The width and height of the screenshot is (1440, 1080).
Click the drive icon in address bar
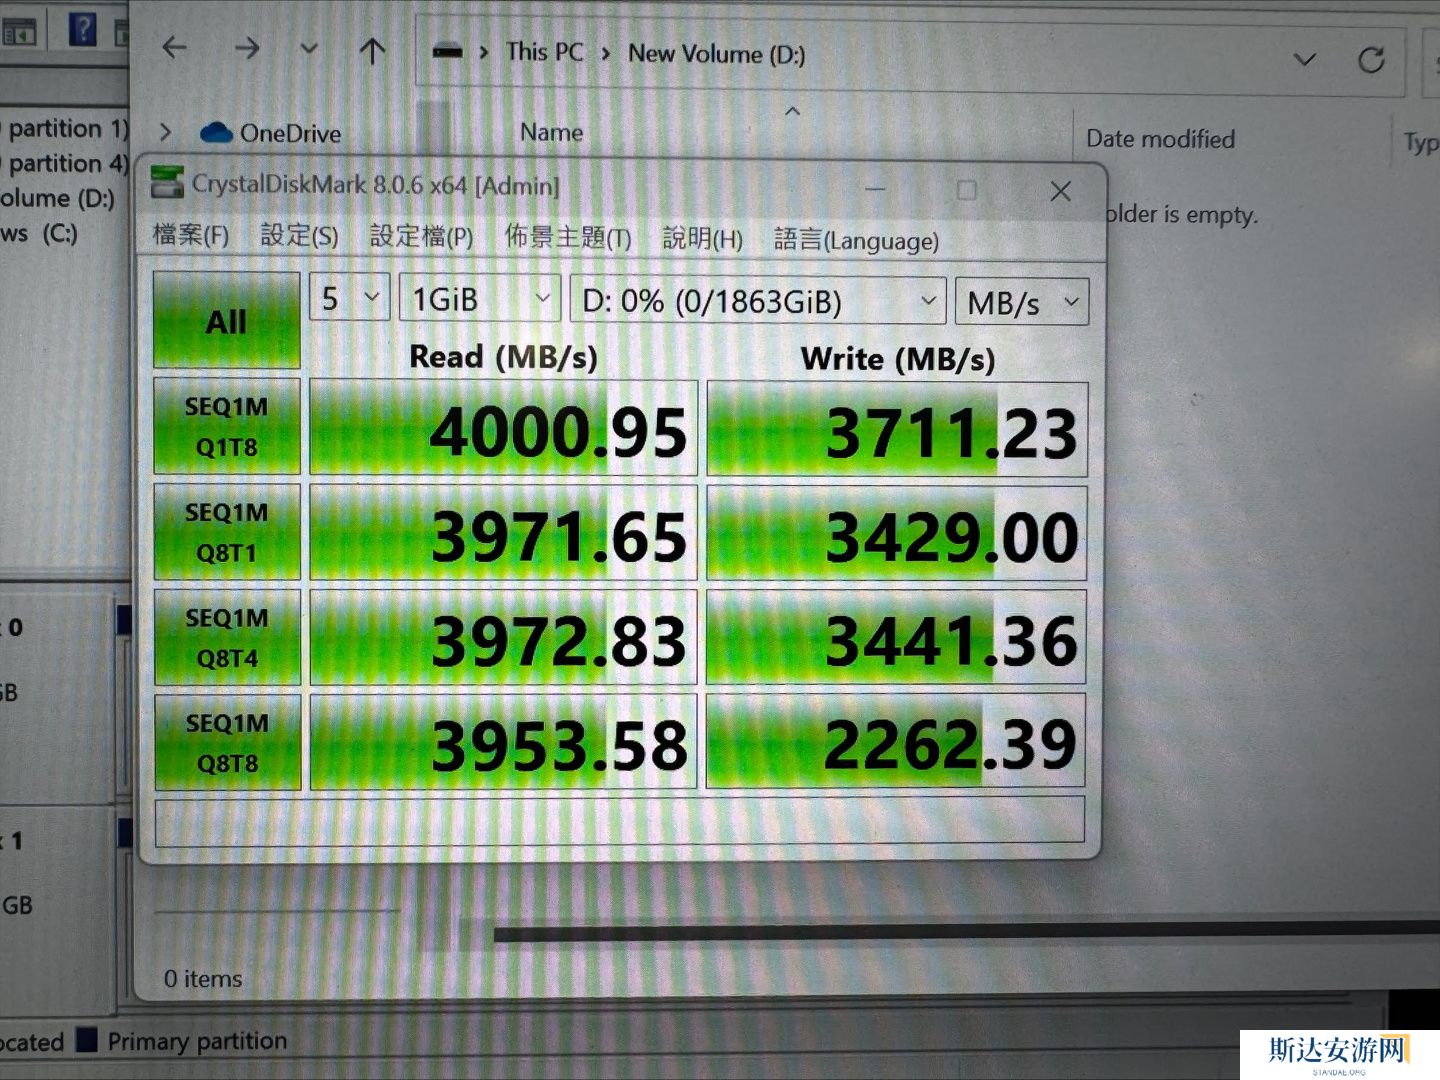click(x=447, y=51)
